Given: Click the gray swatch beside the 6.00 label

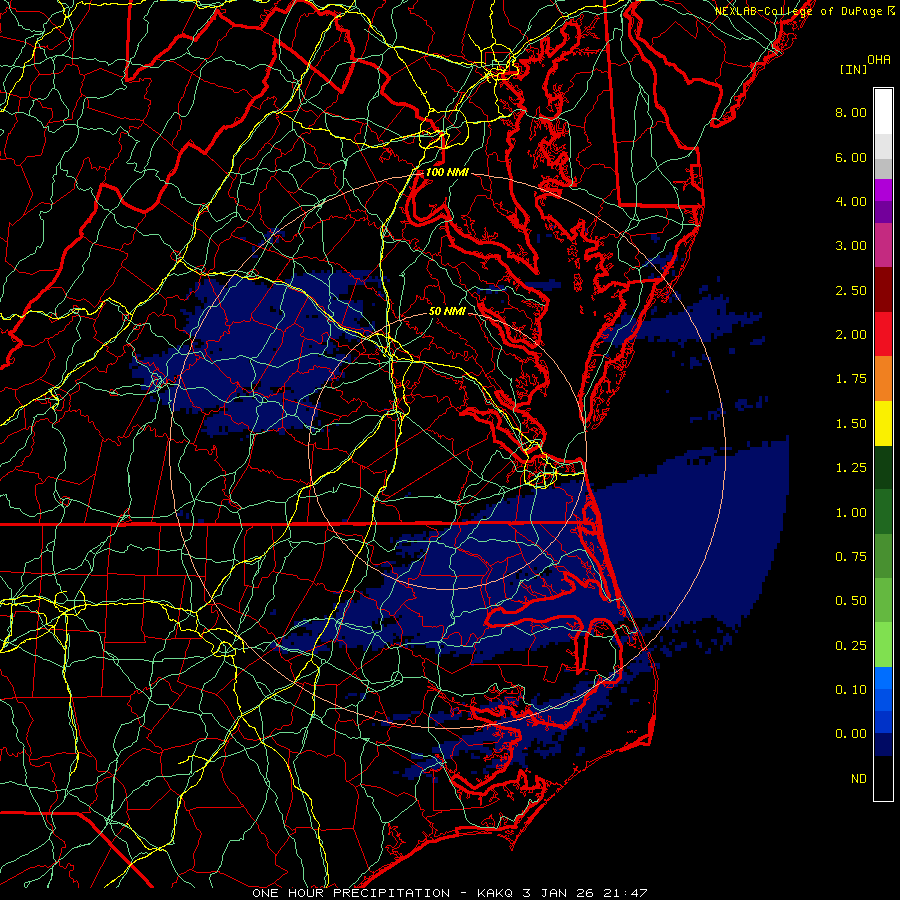Looking at the screenshot, I should click(x=883, y=168).
